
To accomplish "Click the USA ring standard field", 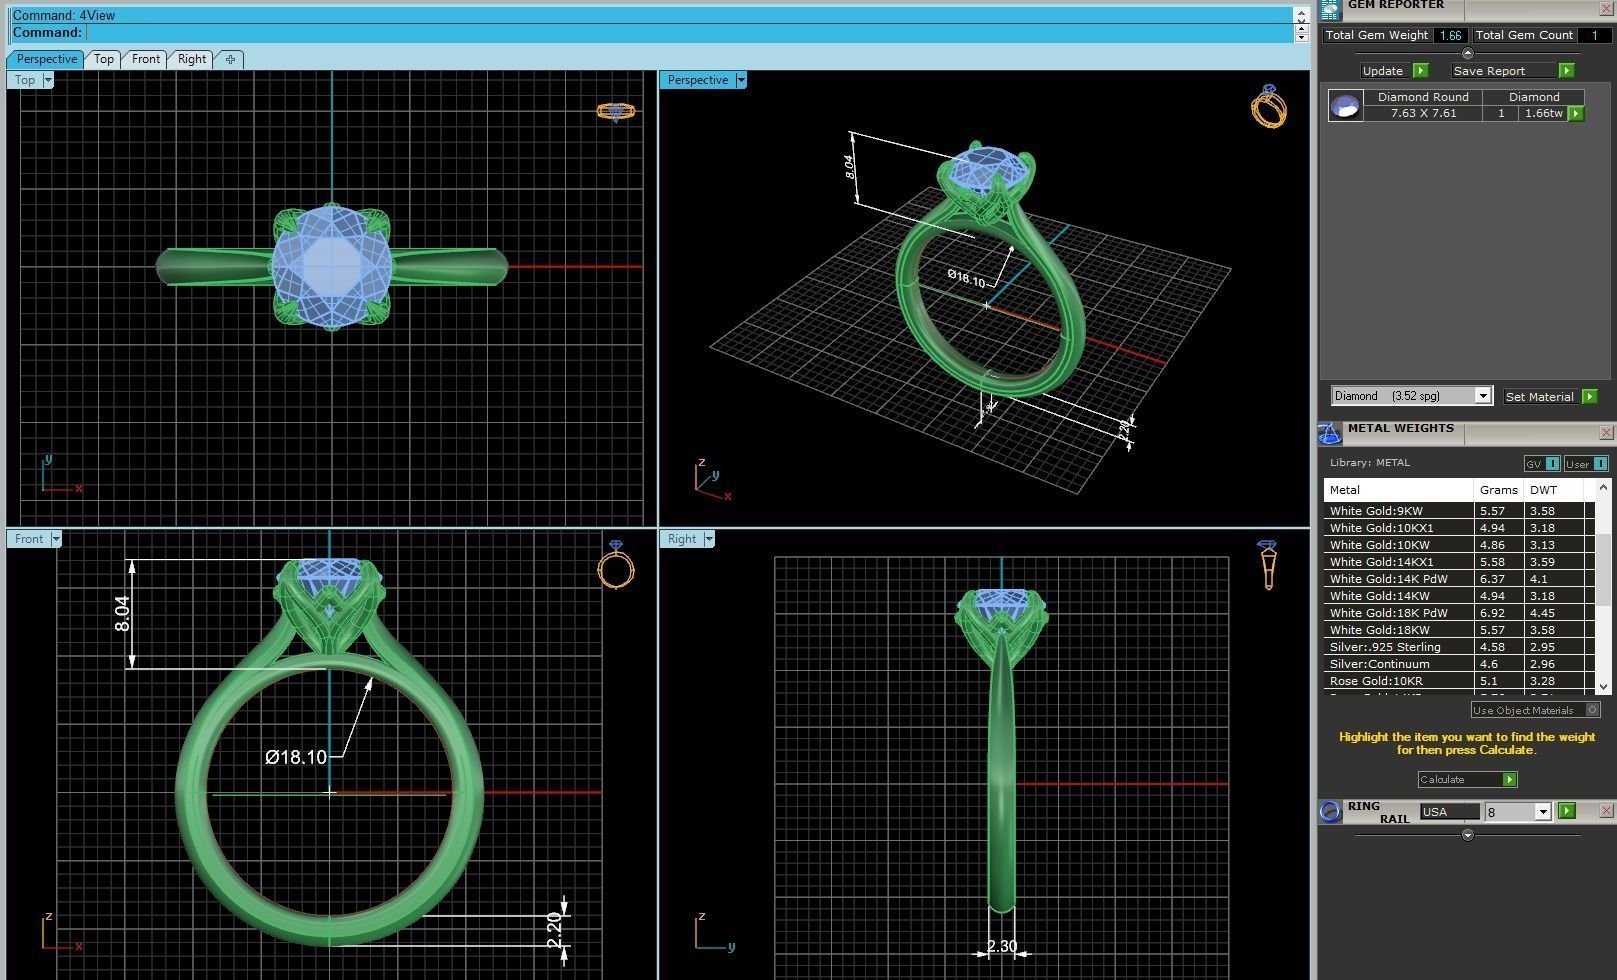I will coord(1449,812).
